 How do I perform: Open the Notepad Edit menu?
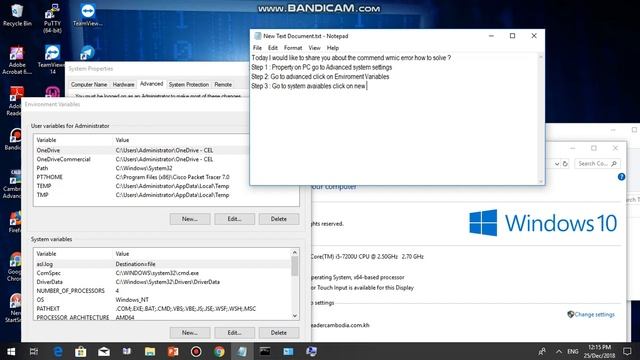click(x=273, y=48)
